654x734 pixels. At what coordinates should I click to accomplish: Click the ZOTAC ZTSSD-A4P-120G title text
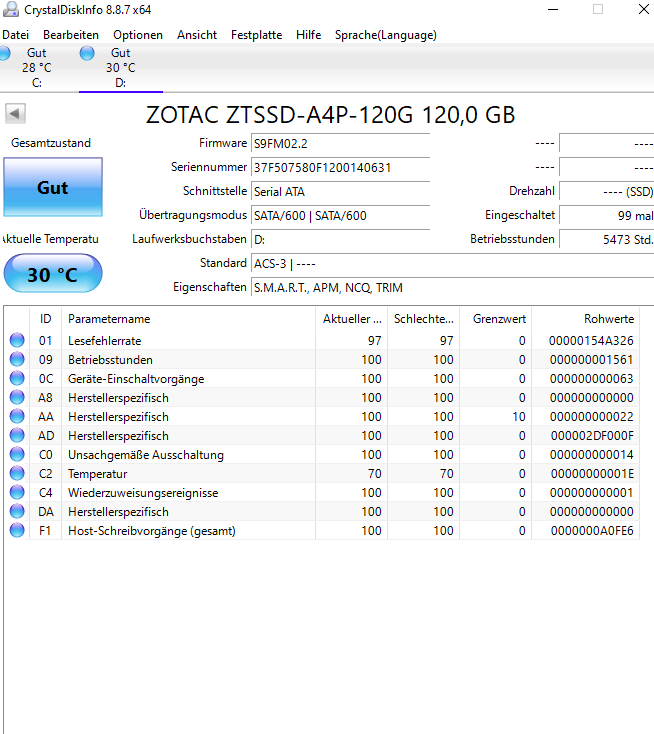[x=331, y=115]
